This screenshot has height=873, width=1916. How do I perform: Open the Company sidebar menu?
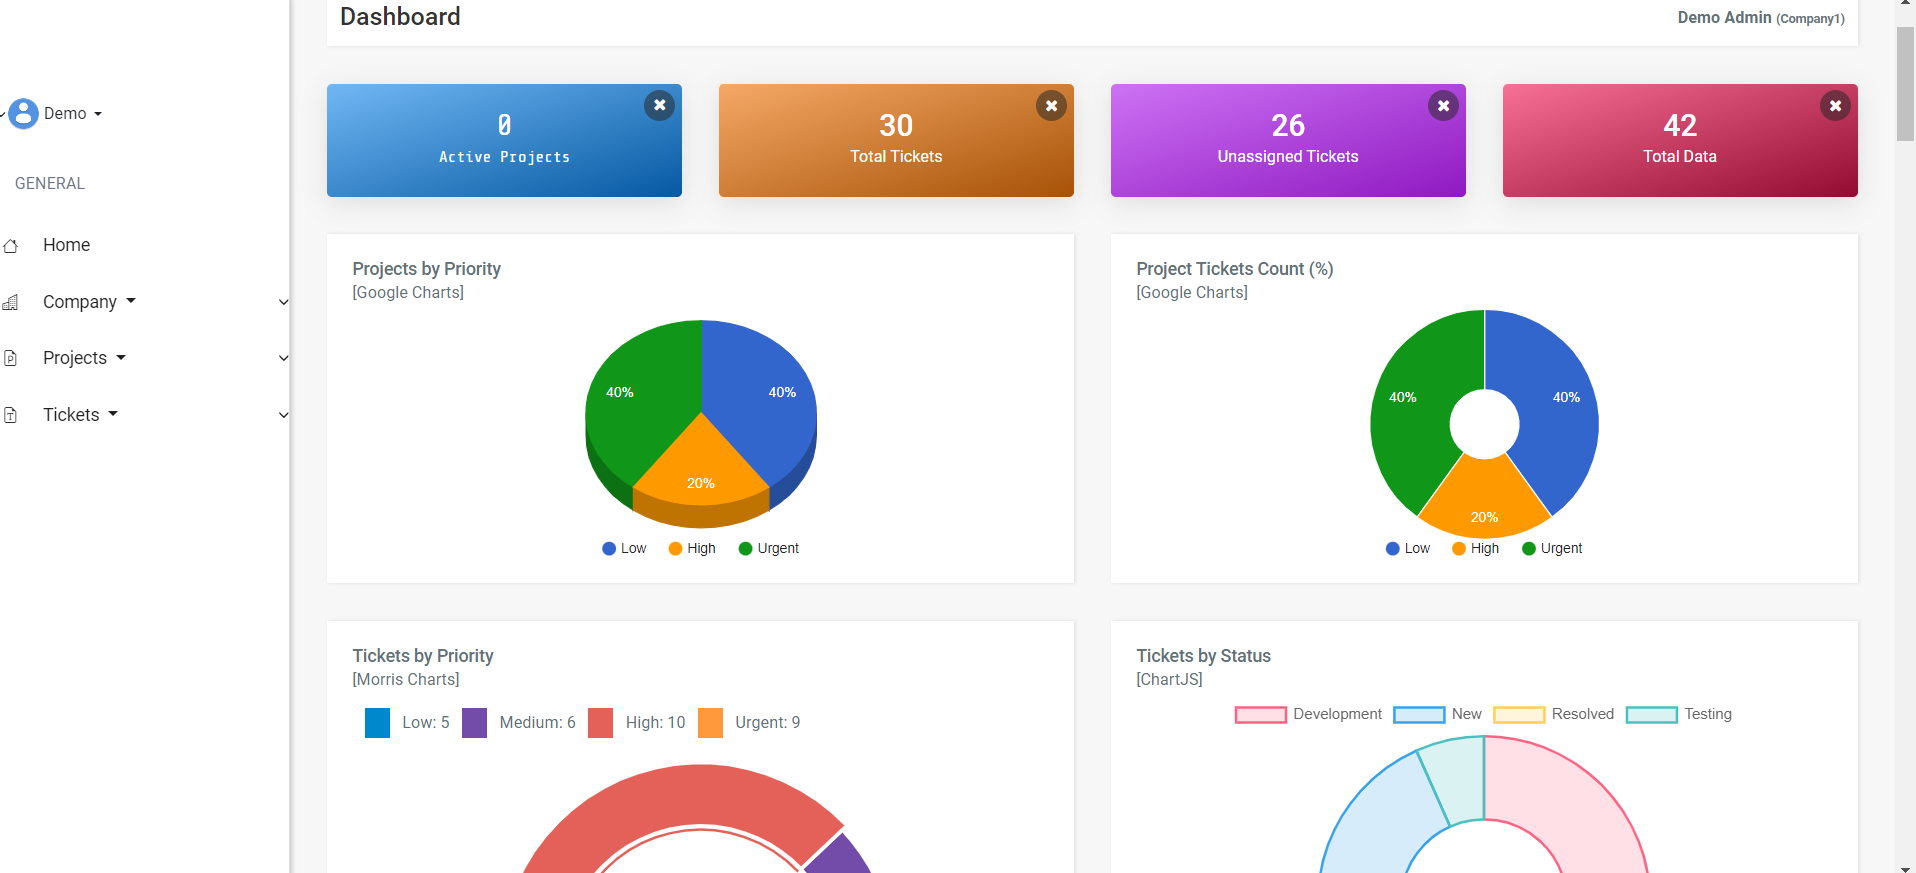[89, 302]
